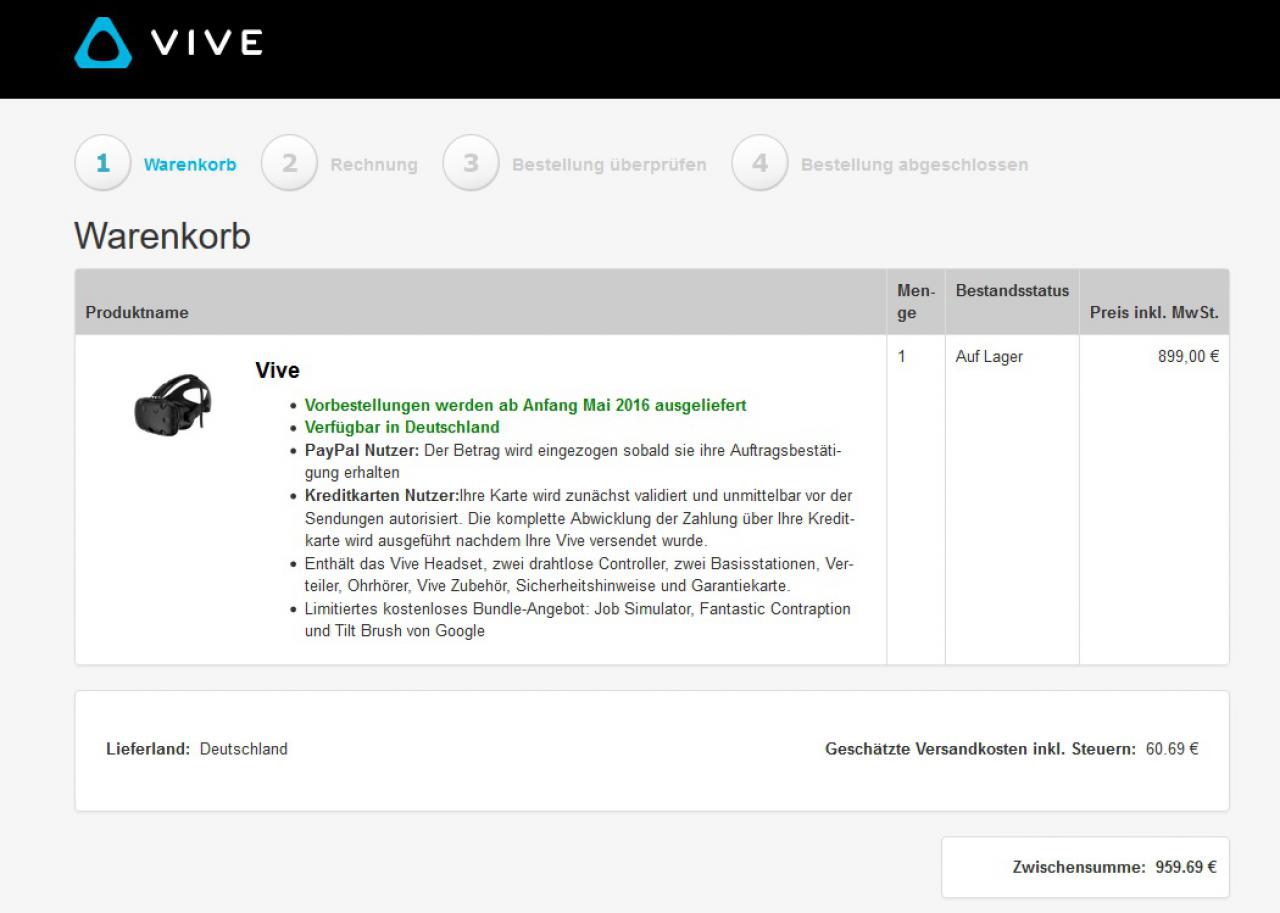The image size is (1280, 913).
Task: Click the Lieferland label
Action: [x=148, y=749]
